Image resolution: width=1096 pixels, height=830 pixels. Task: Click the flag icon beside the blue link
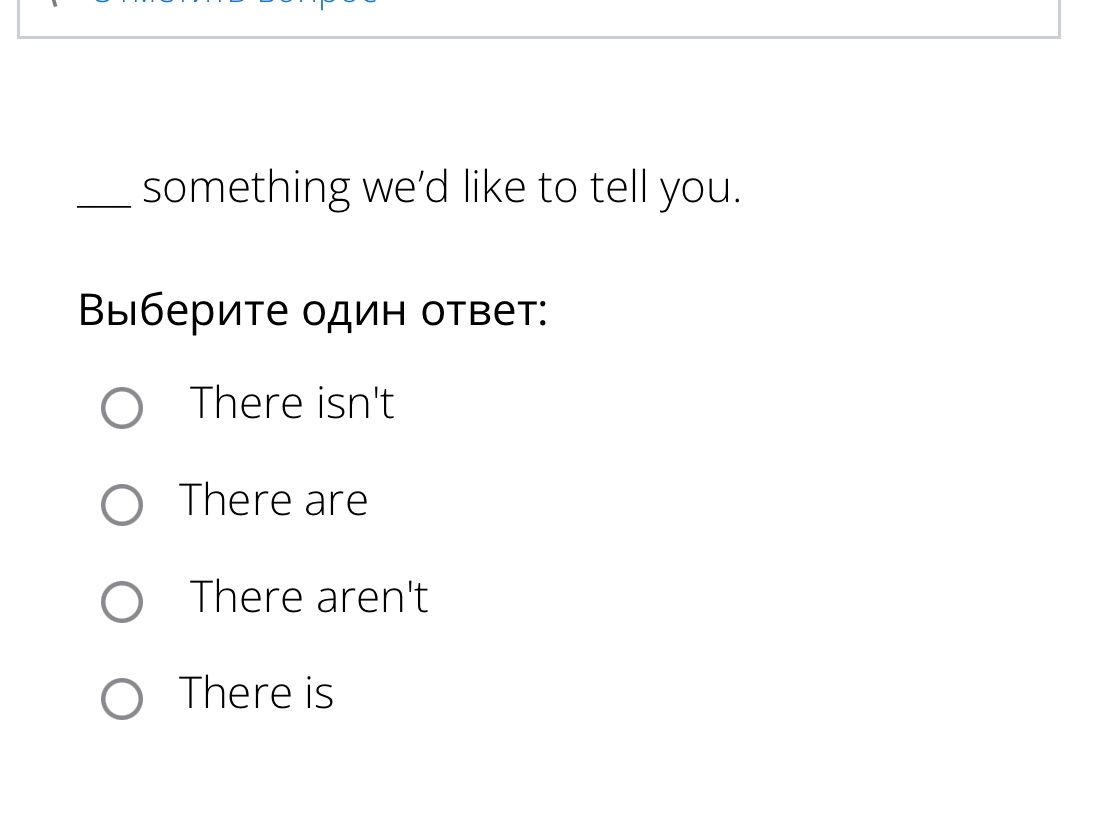(53, 2)
